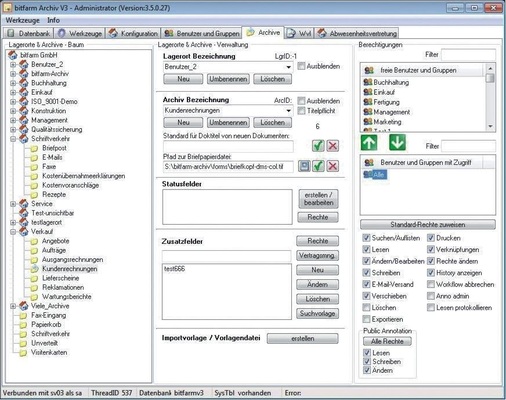The image size is (506, 400).
Task: Click the Alle Rechte button
Action: 387,341
